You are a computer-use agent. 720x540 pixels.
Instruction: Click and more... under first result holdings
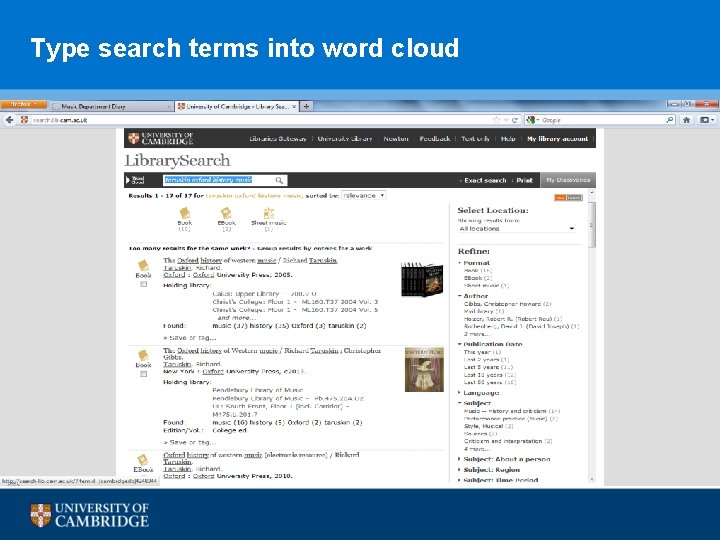click(x=236, y=318)
